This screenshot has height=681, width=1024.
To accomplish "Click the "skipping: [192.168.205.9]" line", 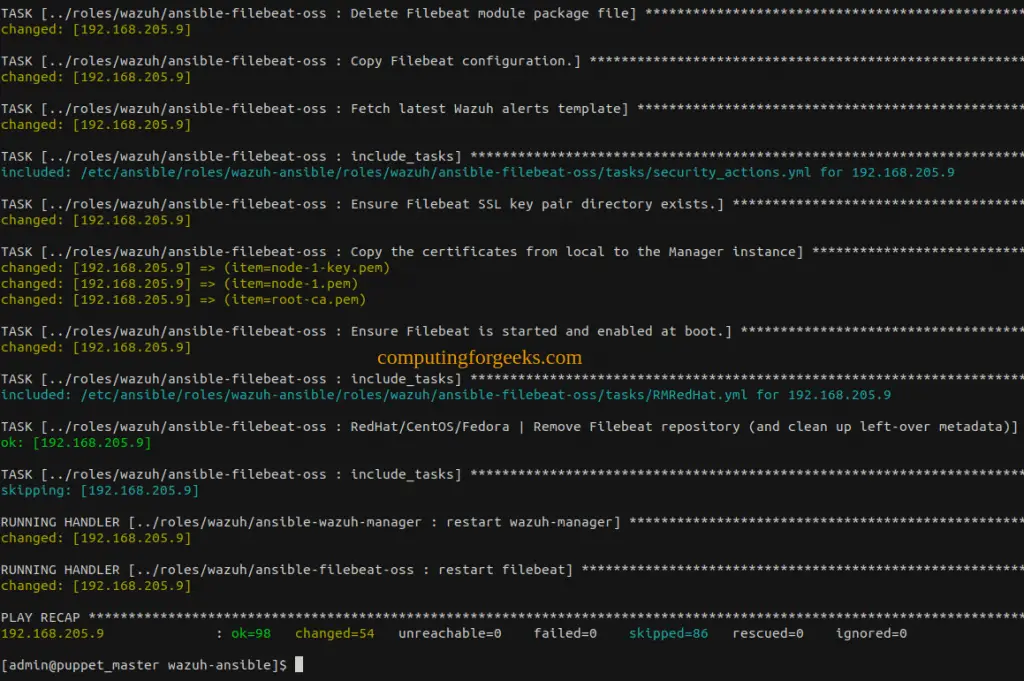I will (100, 490).
